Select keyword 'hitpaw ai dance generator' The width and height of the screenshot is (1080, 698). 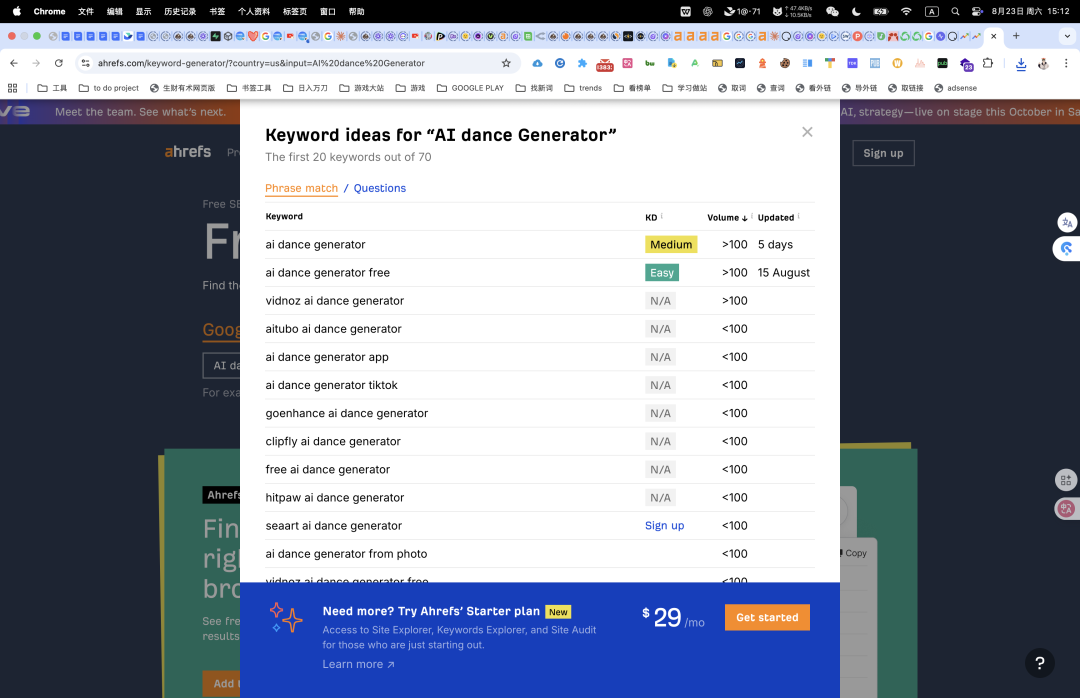coord(334,497)
